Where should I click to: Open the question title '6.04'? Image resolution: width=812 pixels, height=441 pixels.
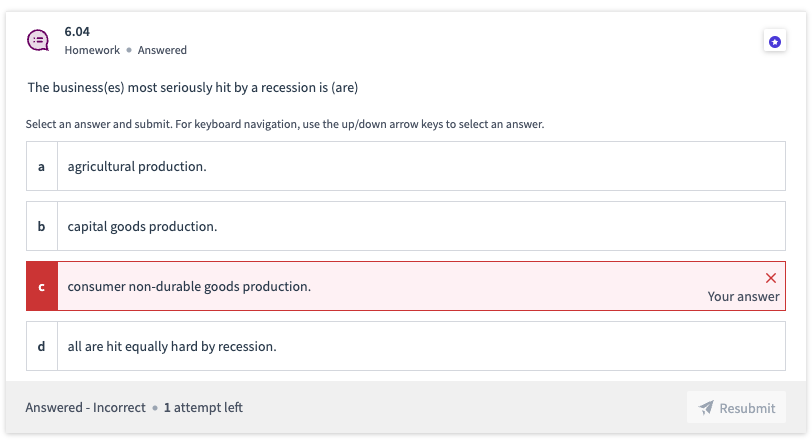click(77, 32)
